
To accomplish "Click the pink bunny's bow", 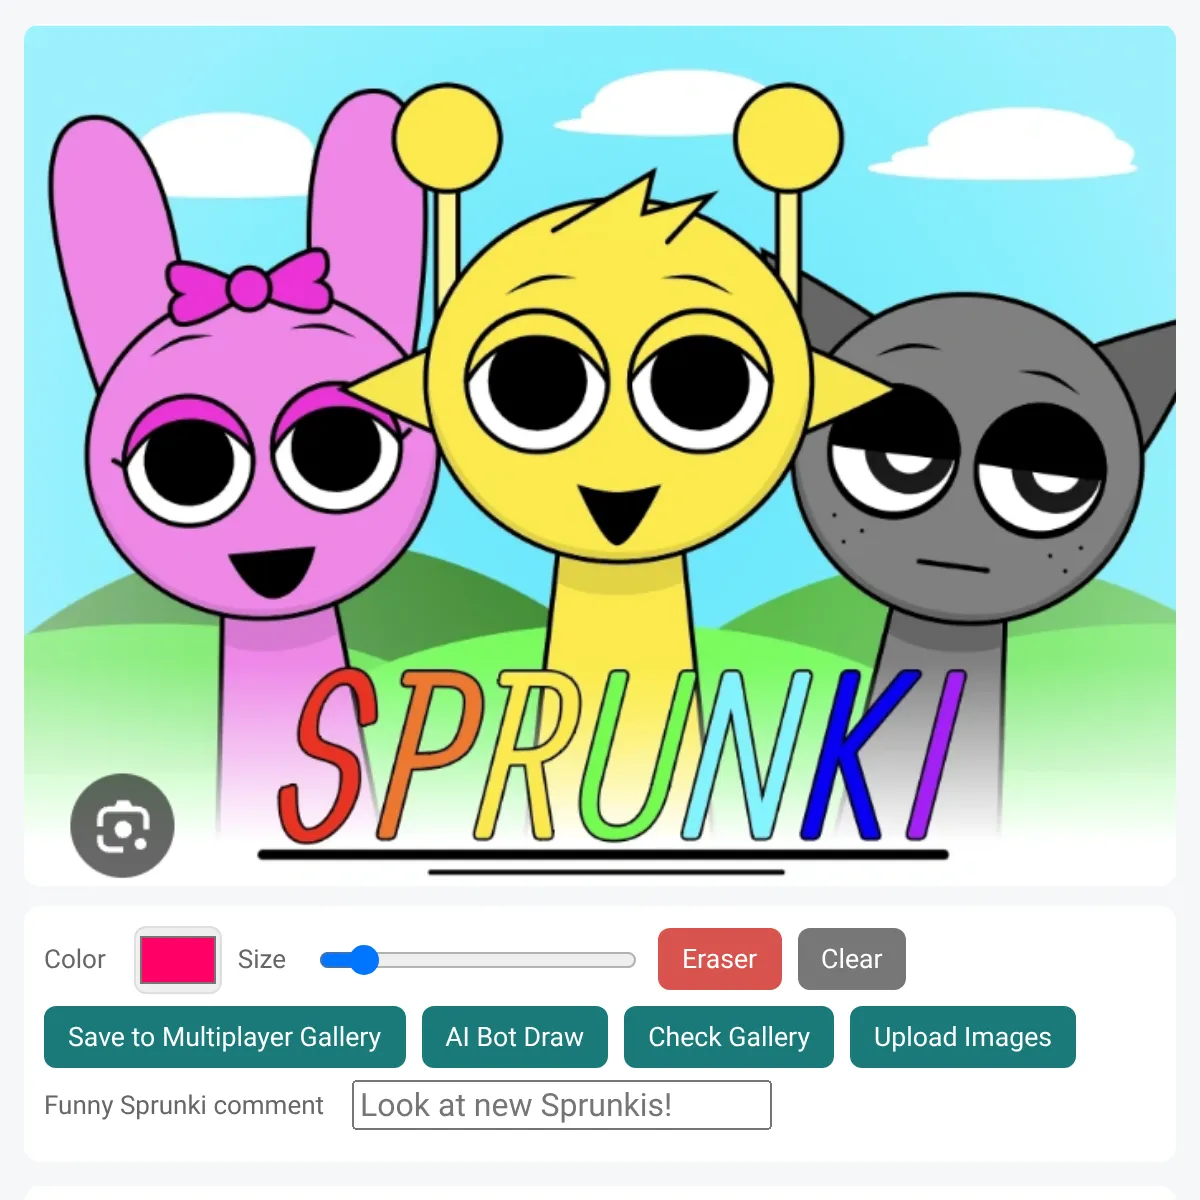I will (x=249, y=284).
